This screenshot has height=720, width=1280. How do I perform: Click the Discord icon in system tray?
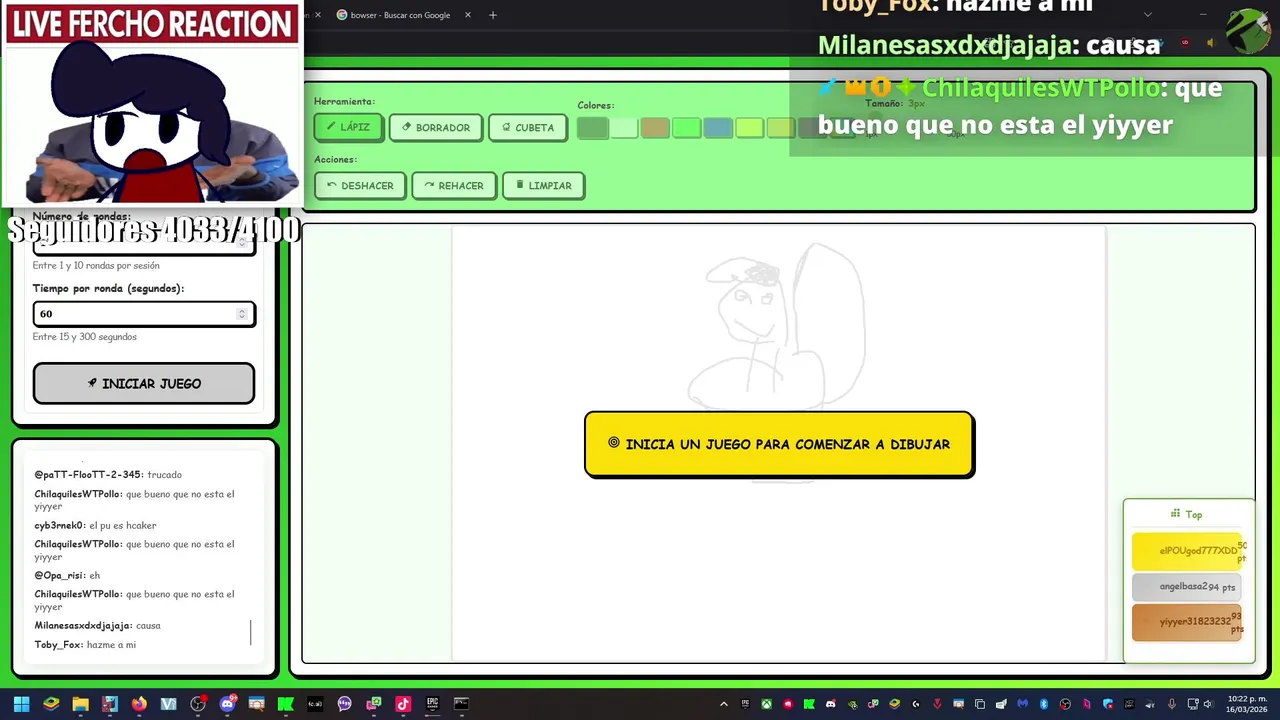tap(830, 704)
